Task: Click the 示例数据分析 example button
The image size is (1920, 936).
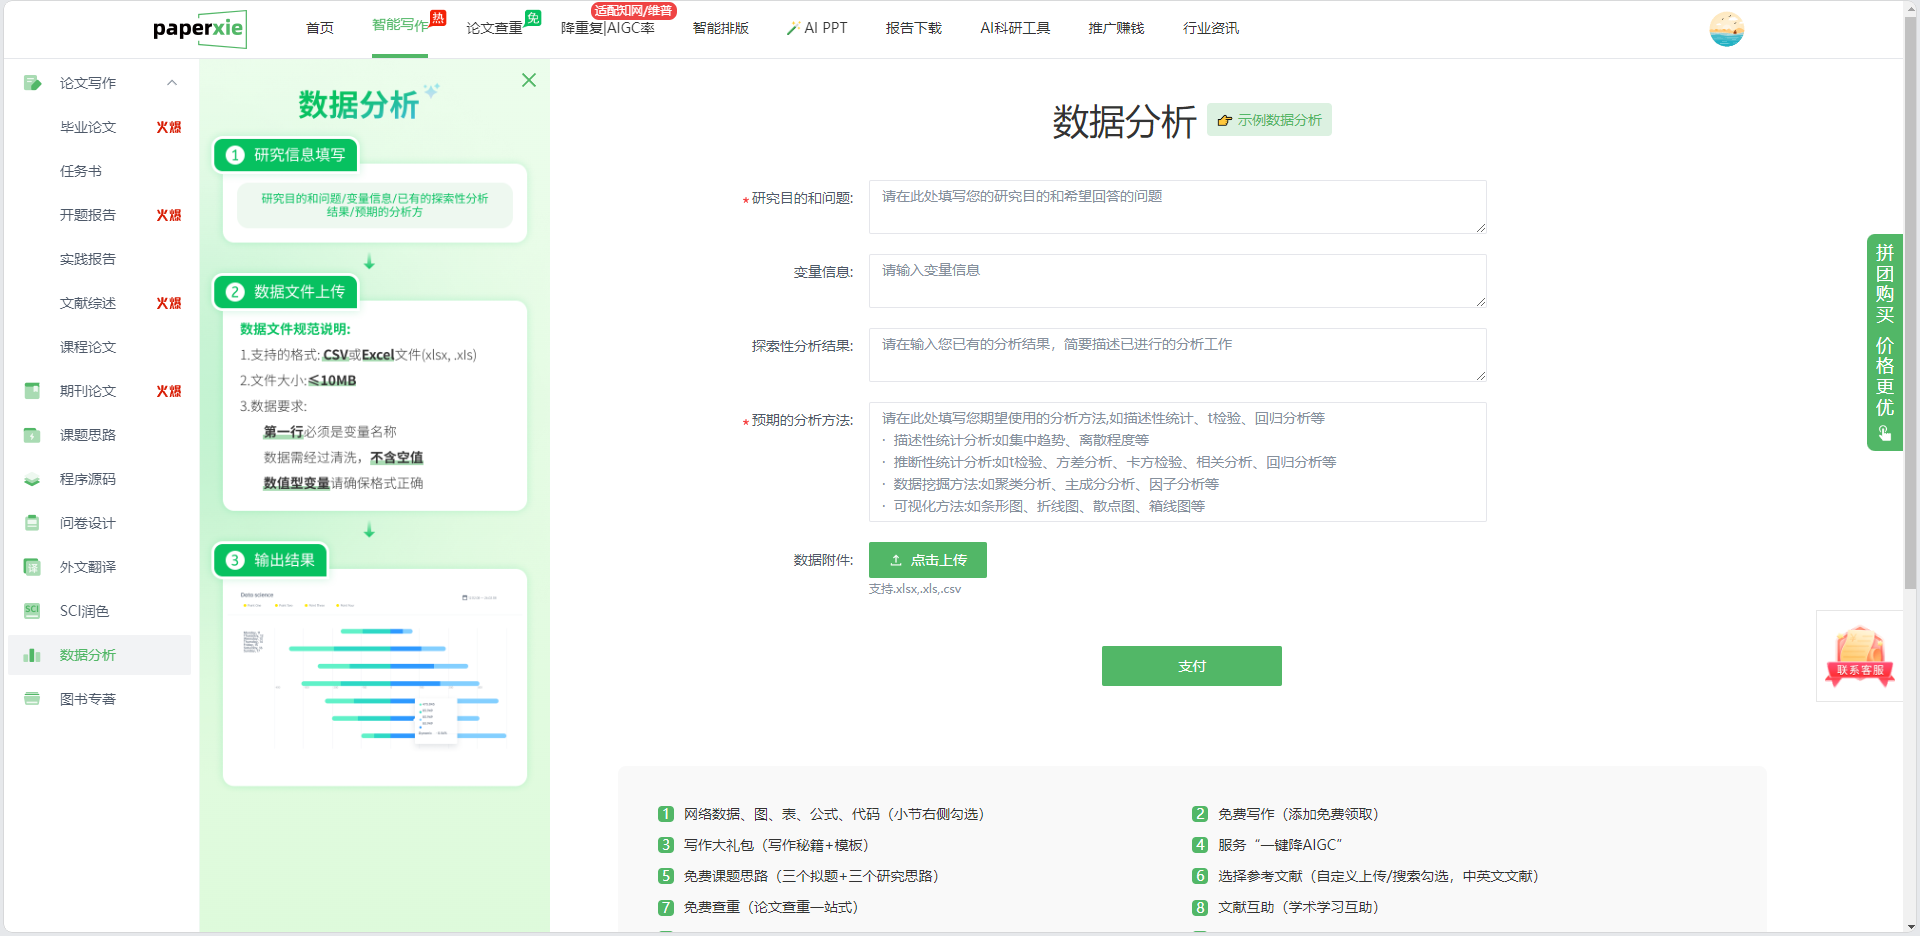Action: click(1269, 119)
